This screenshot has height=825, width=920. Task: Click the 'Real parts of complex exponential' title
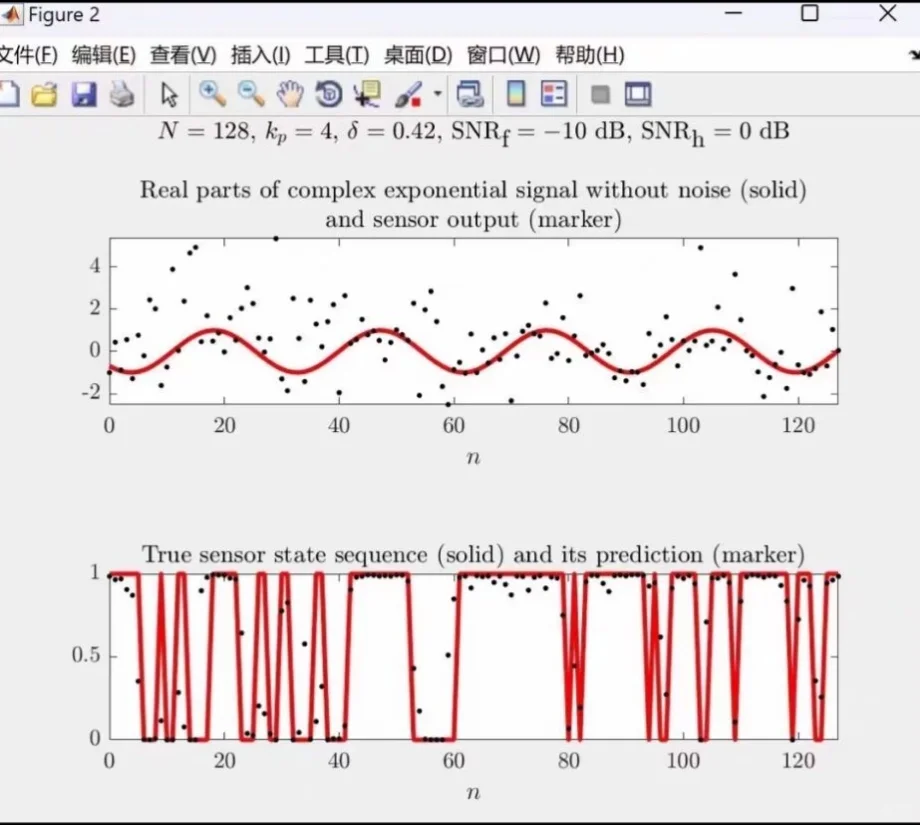click(x=473, y=205)
